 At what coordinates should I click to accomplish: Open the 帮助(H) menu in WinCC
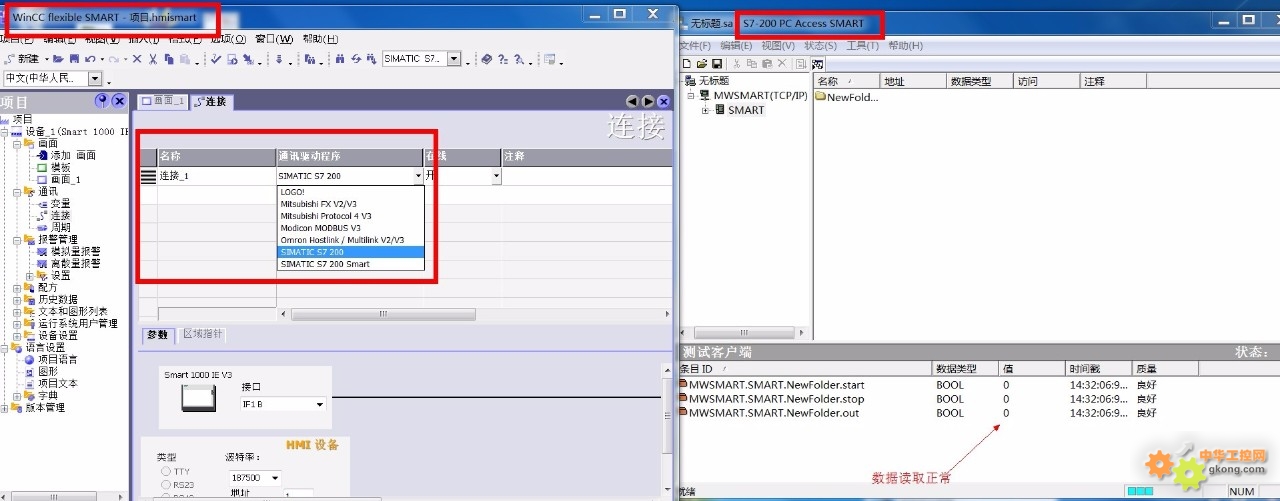click(319, 39)
